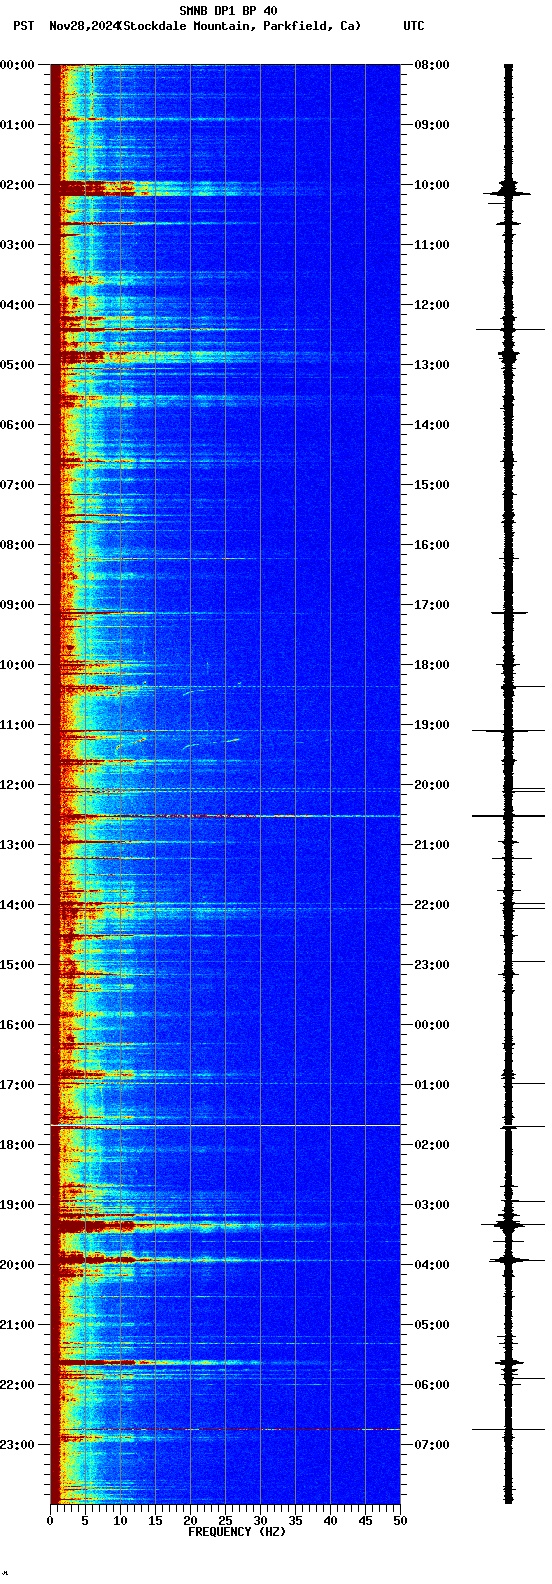The width and height of the screenshot is (552, 1584).
Task: Click the PST axis label "03:00"
Action: [17, 245]
